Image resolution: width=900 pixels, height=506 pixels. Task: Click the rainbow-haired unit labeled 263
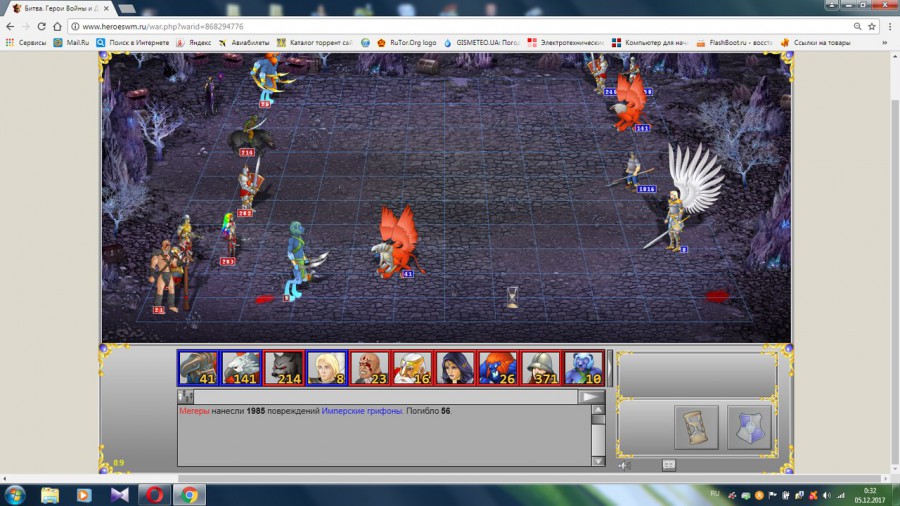[x=230, y=237]
